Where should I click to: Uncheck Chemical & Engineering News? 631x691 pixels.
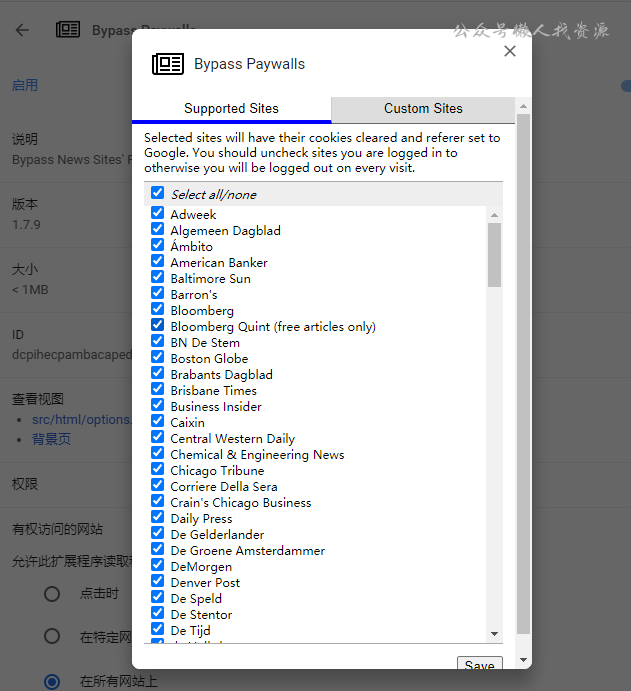pos(157,453)
